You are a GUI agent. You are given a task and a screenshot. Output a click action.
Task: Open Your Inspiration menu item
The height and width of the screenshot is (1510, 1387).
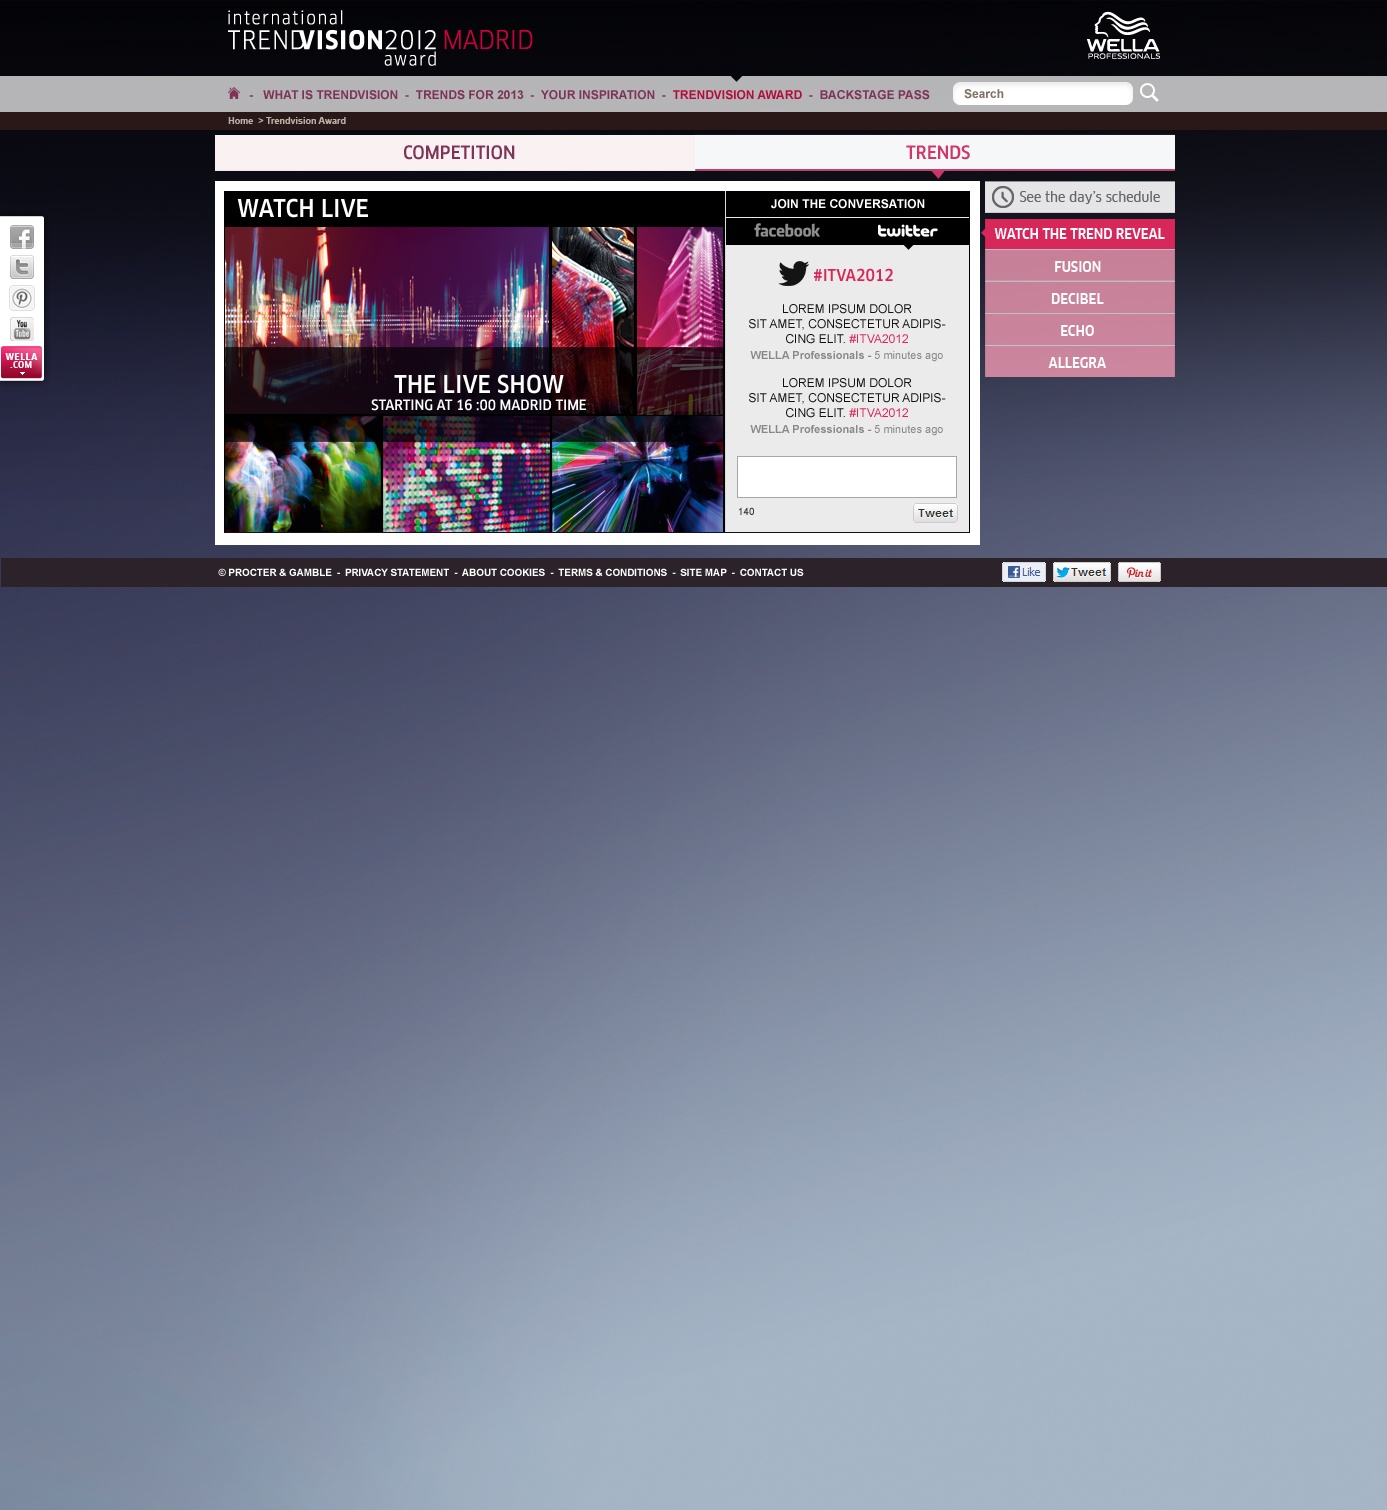click(598, 95)
